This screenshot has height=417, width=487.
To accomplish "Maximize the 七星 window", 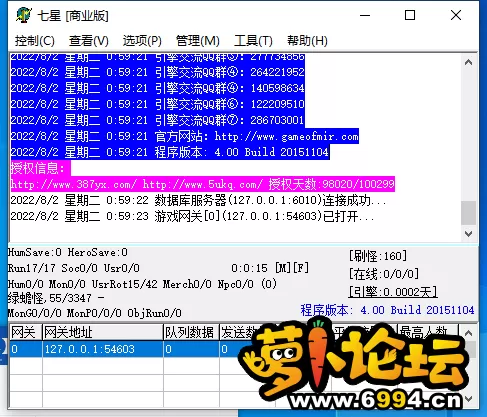I will (410, 15).
